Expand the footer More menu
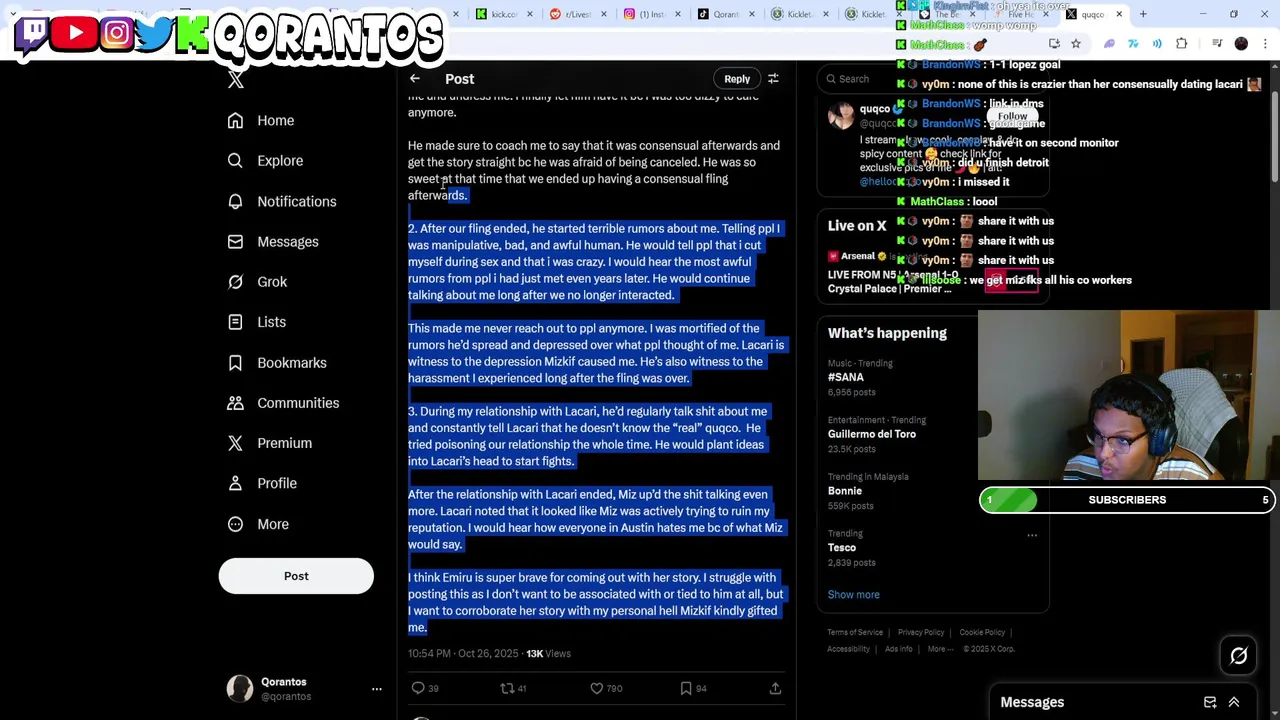 tap(939, 649)
